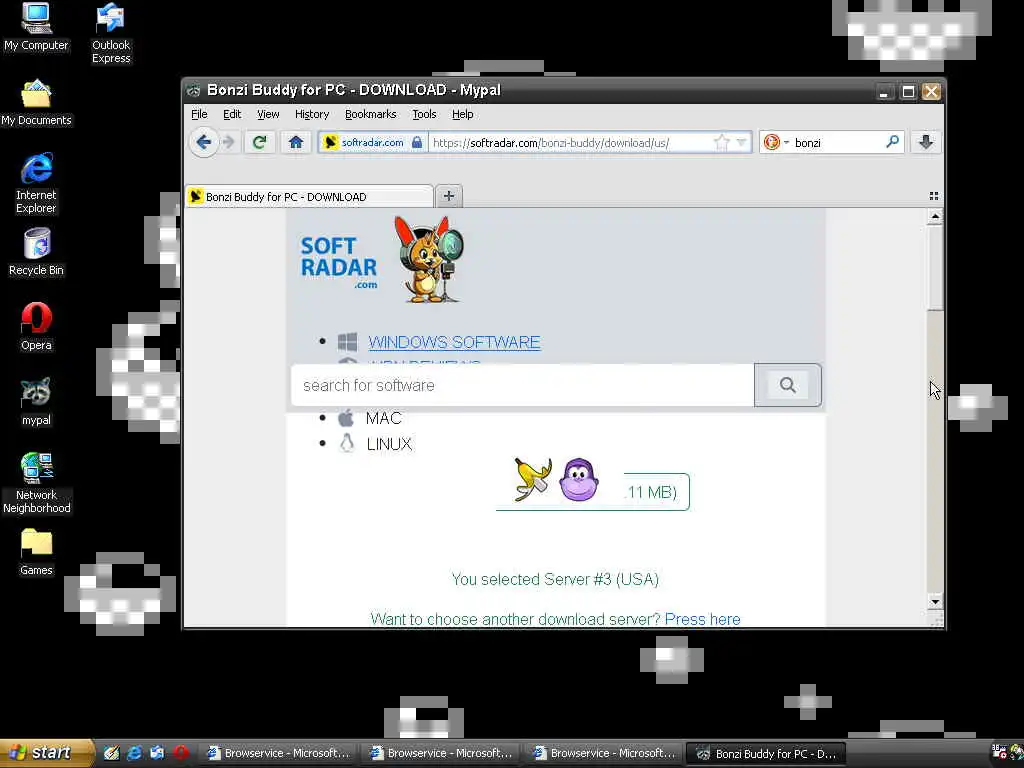Click the Soft Radar squirrel mascot image
This screenshot has height=768, width=1024.
[x=428, y=260]
